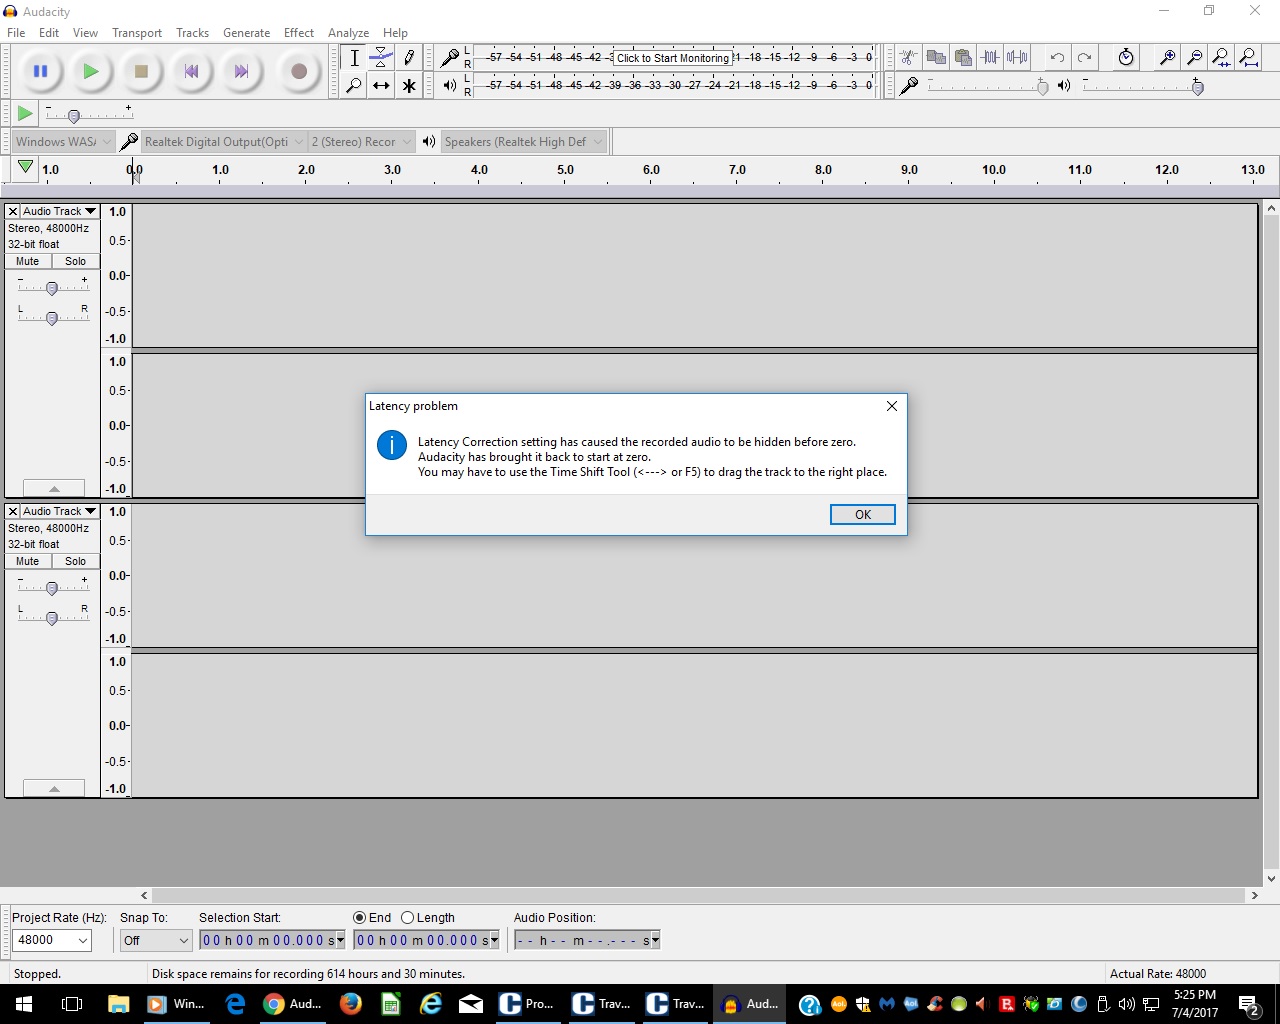Click the Record button
Screen dimensions: 1280x1024
tap(298, 71)
